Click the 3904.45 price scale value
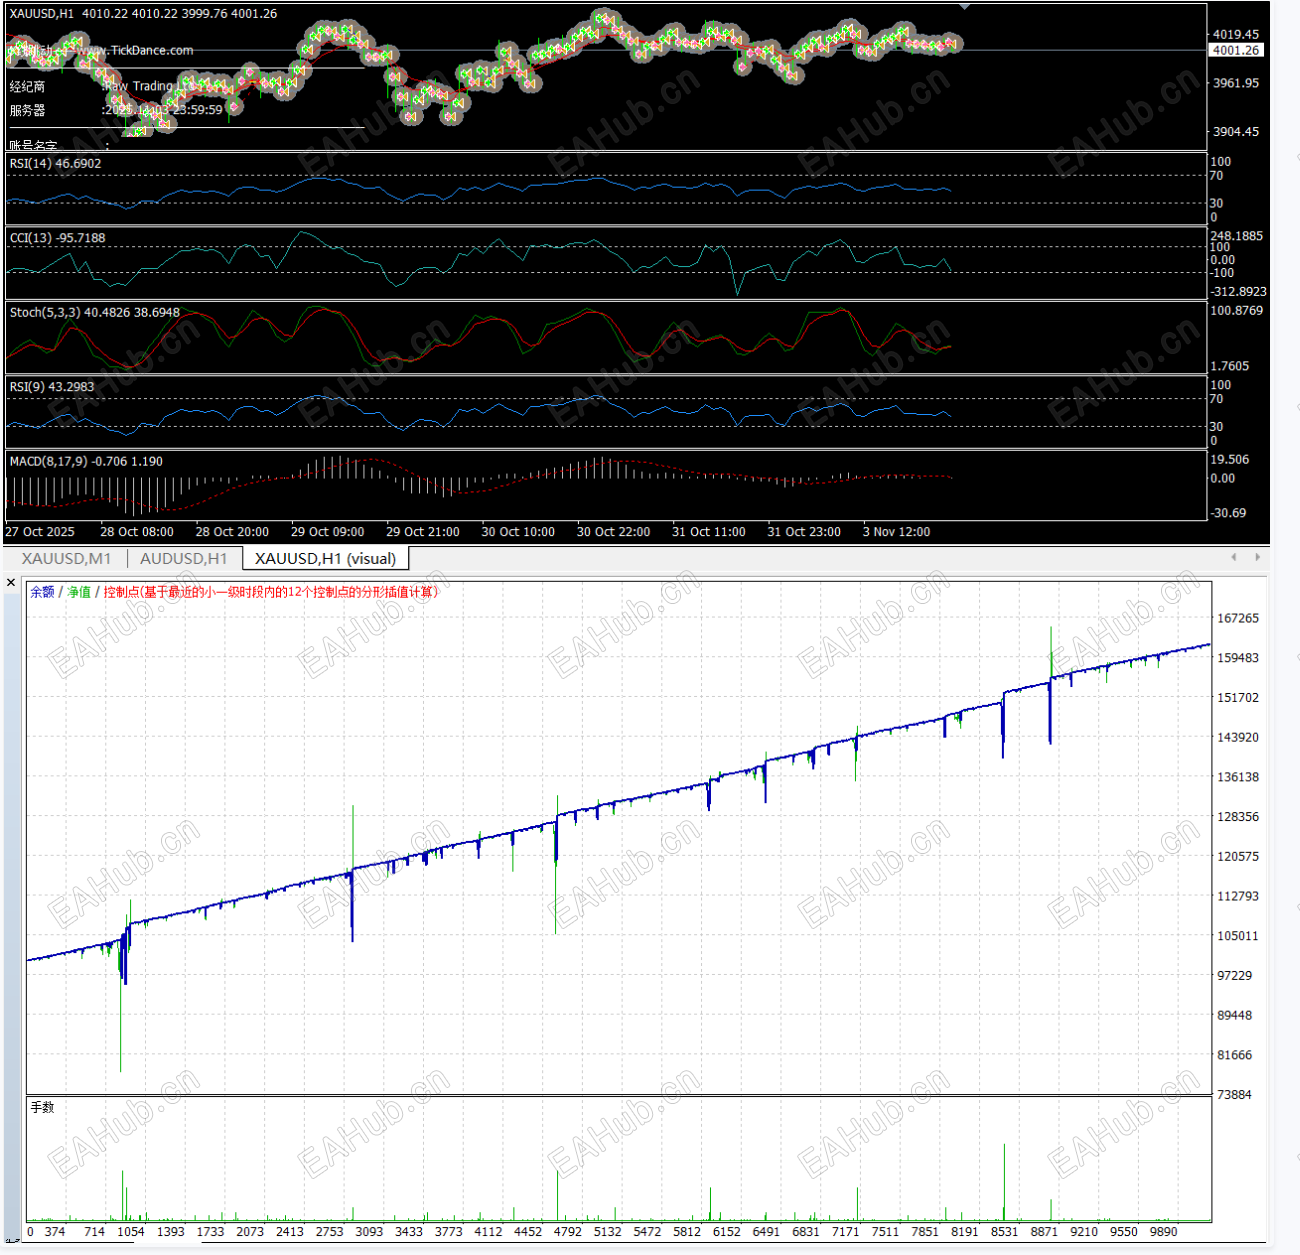1300x1255 pixels. pyautogui.click(x=1236, y=132)
